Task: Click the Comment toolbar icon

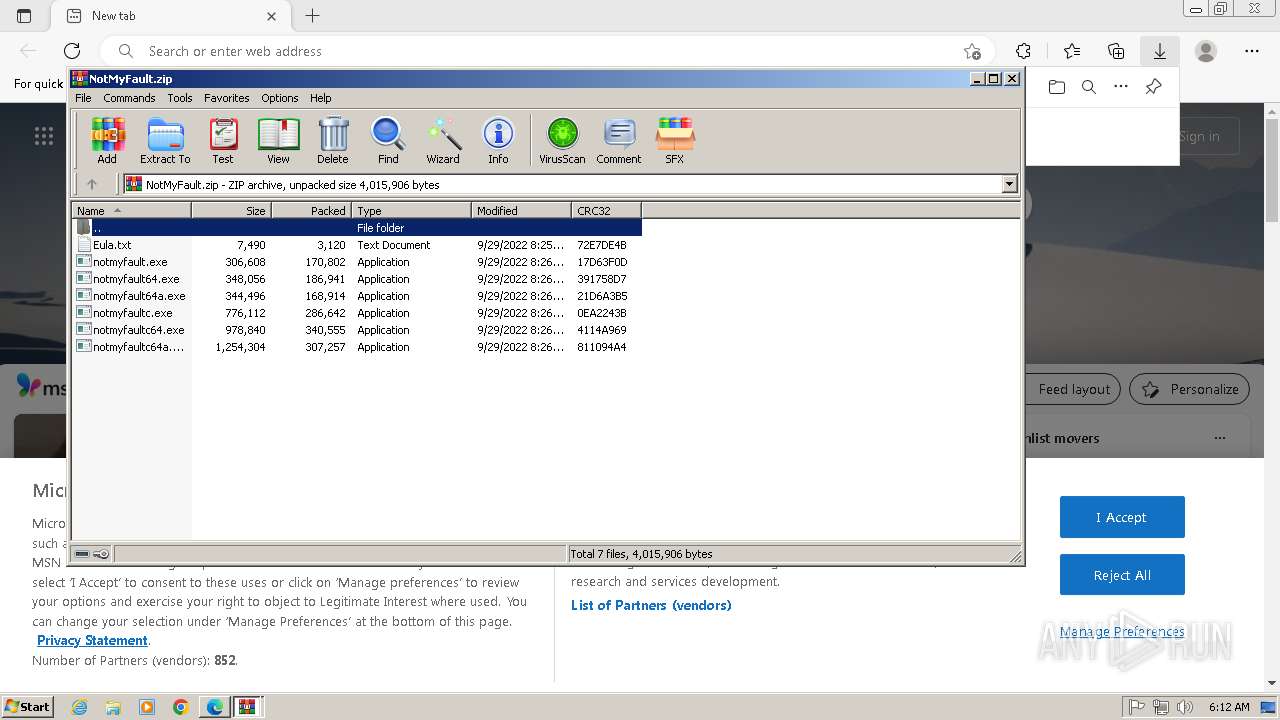Action: 619,140
